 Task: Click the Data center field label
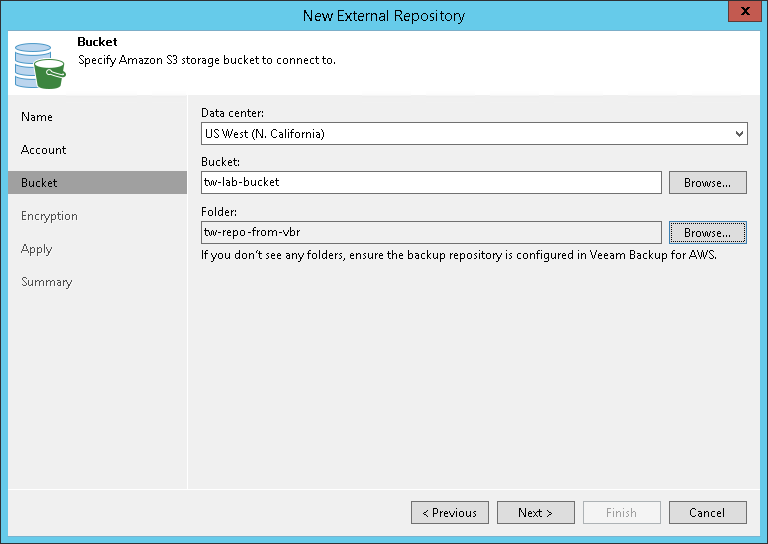coord(232,112)
